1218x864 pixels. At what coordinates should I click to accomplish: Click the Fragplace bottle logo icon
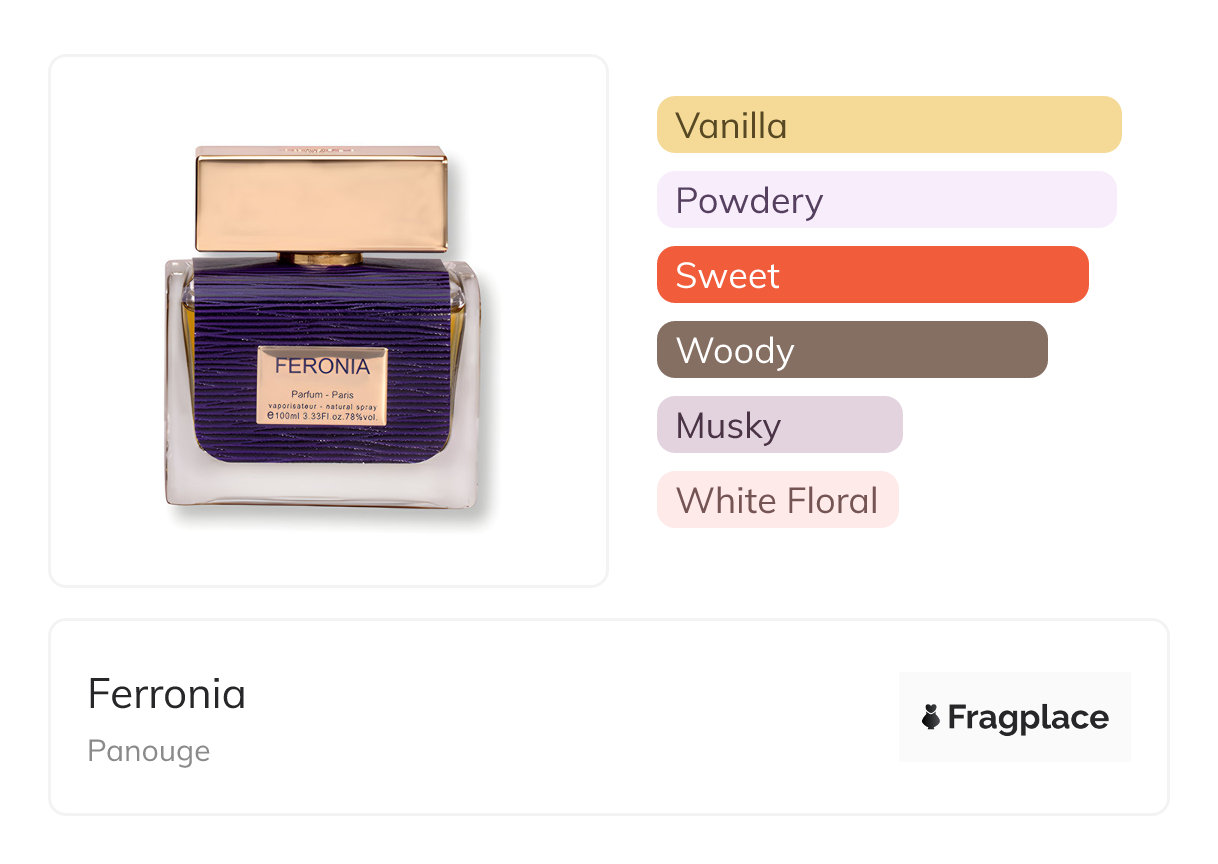click(931, 717)
